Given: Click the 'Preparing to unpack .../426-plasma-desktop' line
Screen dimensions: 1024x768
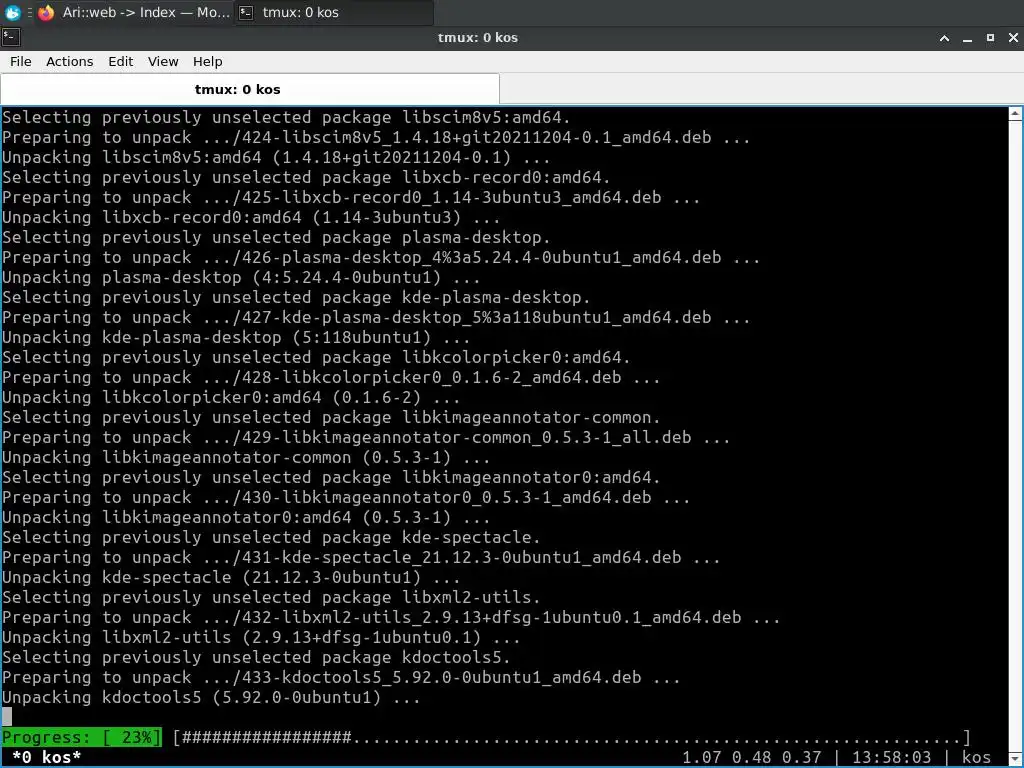Looking at the screenshot, I should point(381,257).
